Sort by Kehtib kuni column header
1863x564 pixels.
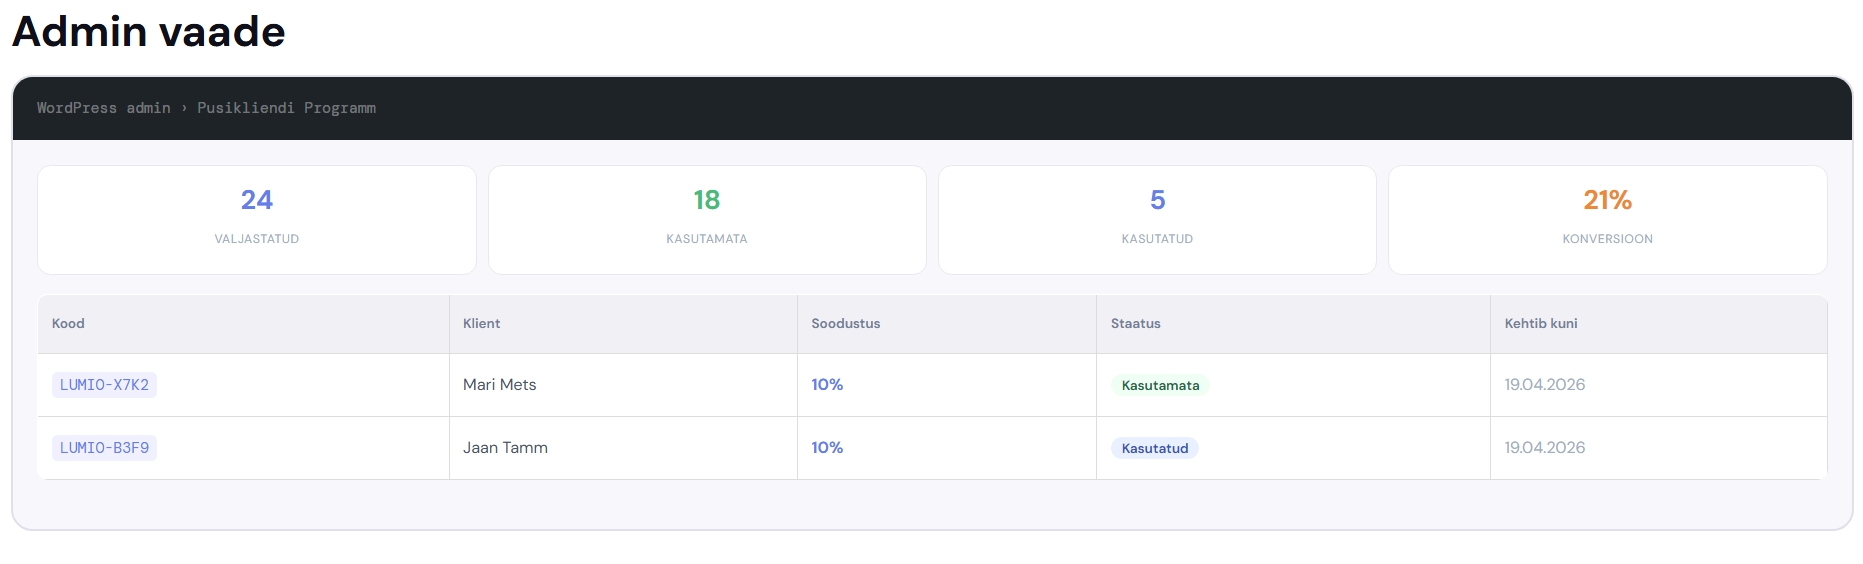tap(1540, 324)
